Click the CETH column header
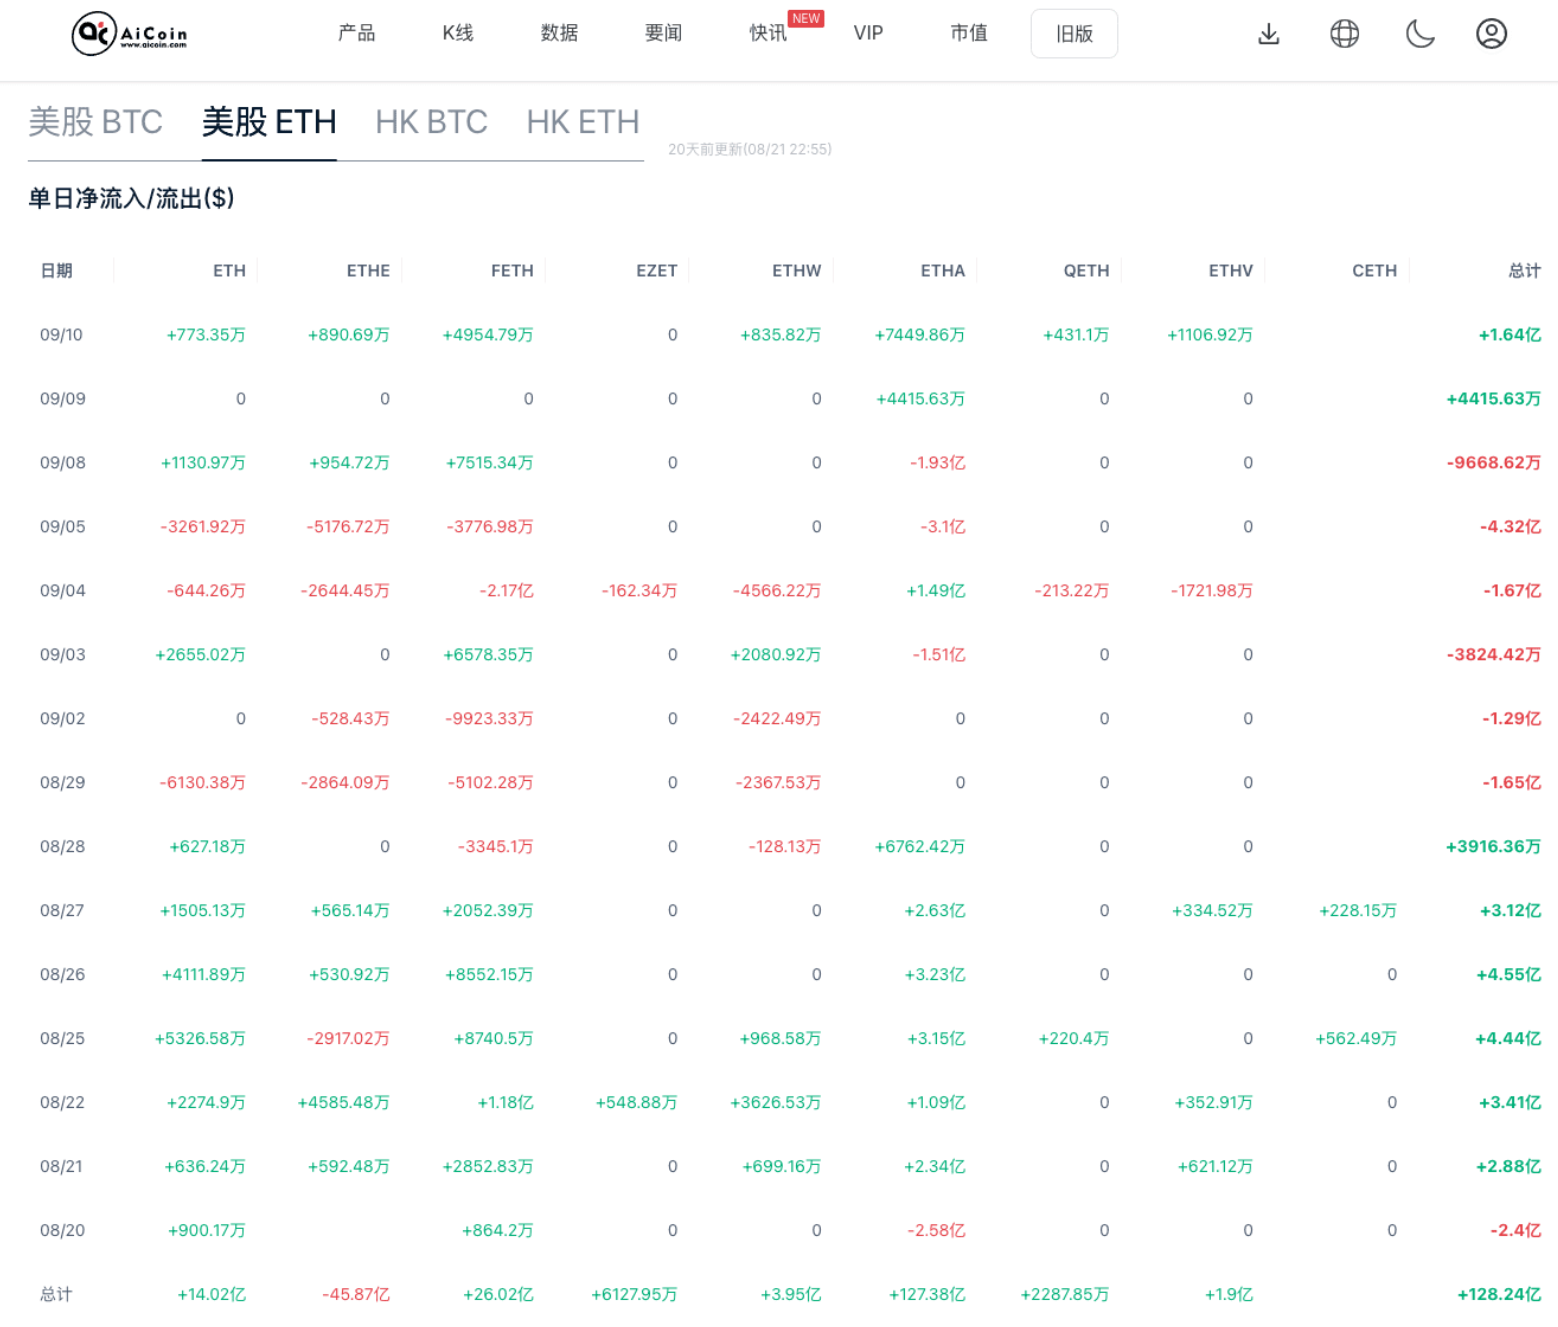The image size is (1558, 1327). point(1374,271)
